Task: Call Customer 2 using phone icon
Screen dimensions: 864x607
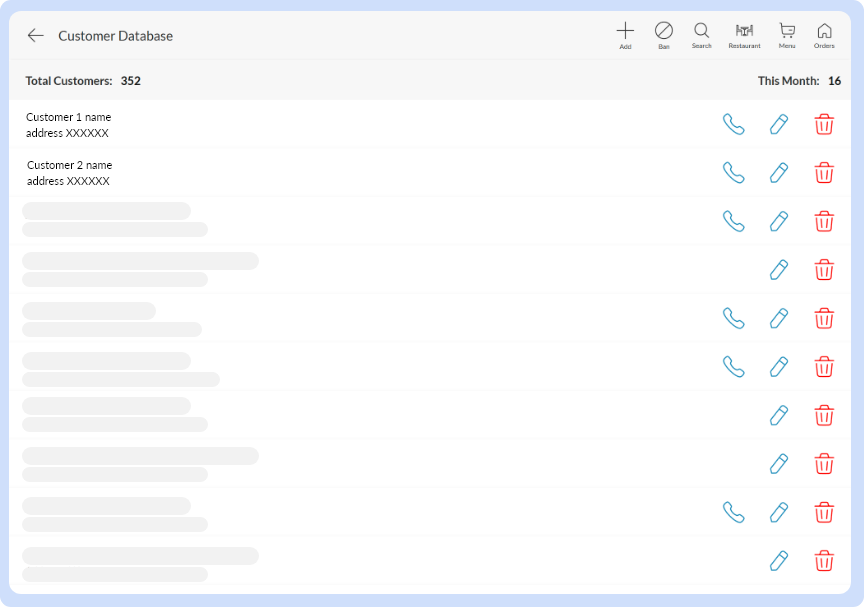Action: tap(734, 172)
